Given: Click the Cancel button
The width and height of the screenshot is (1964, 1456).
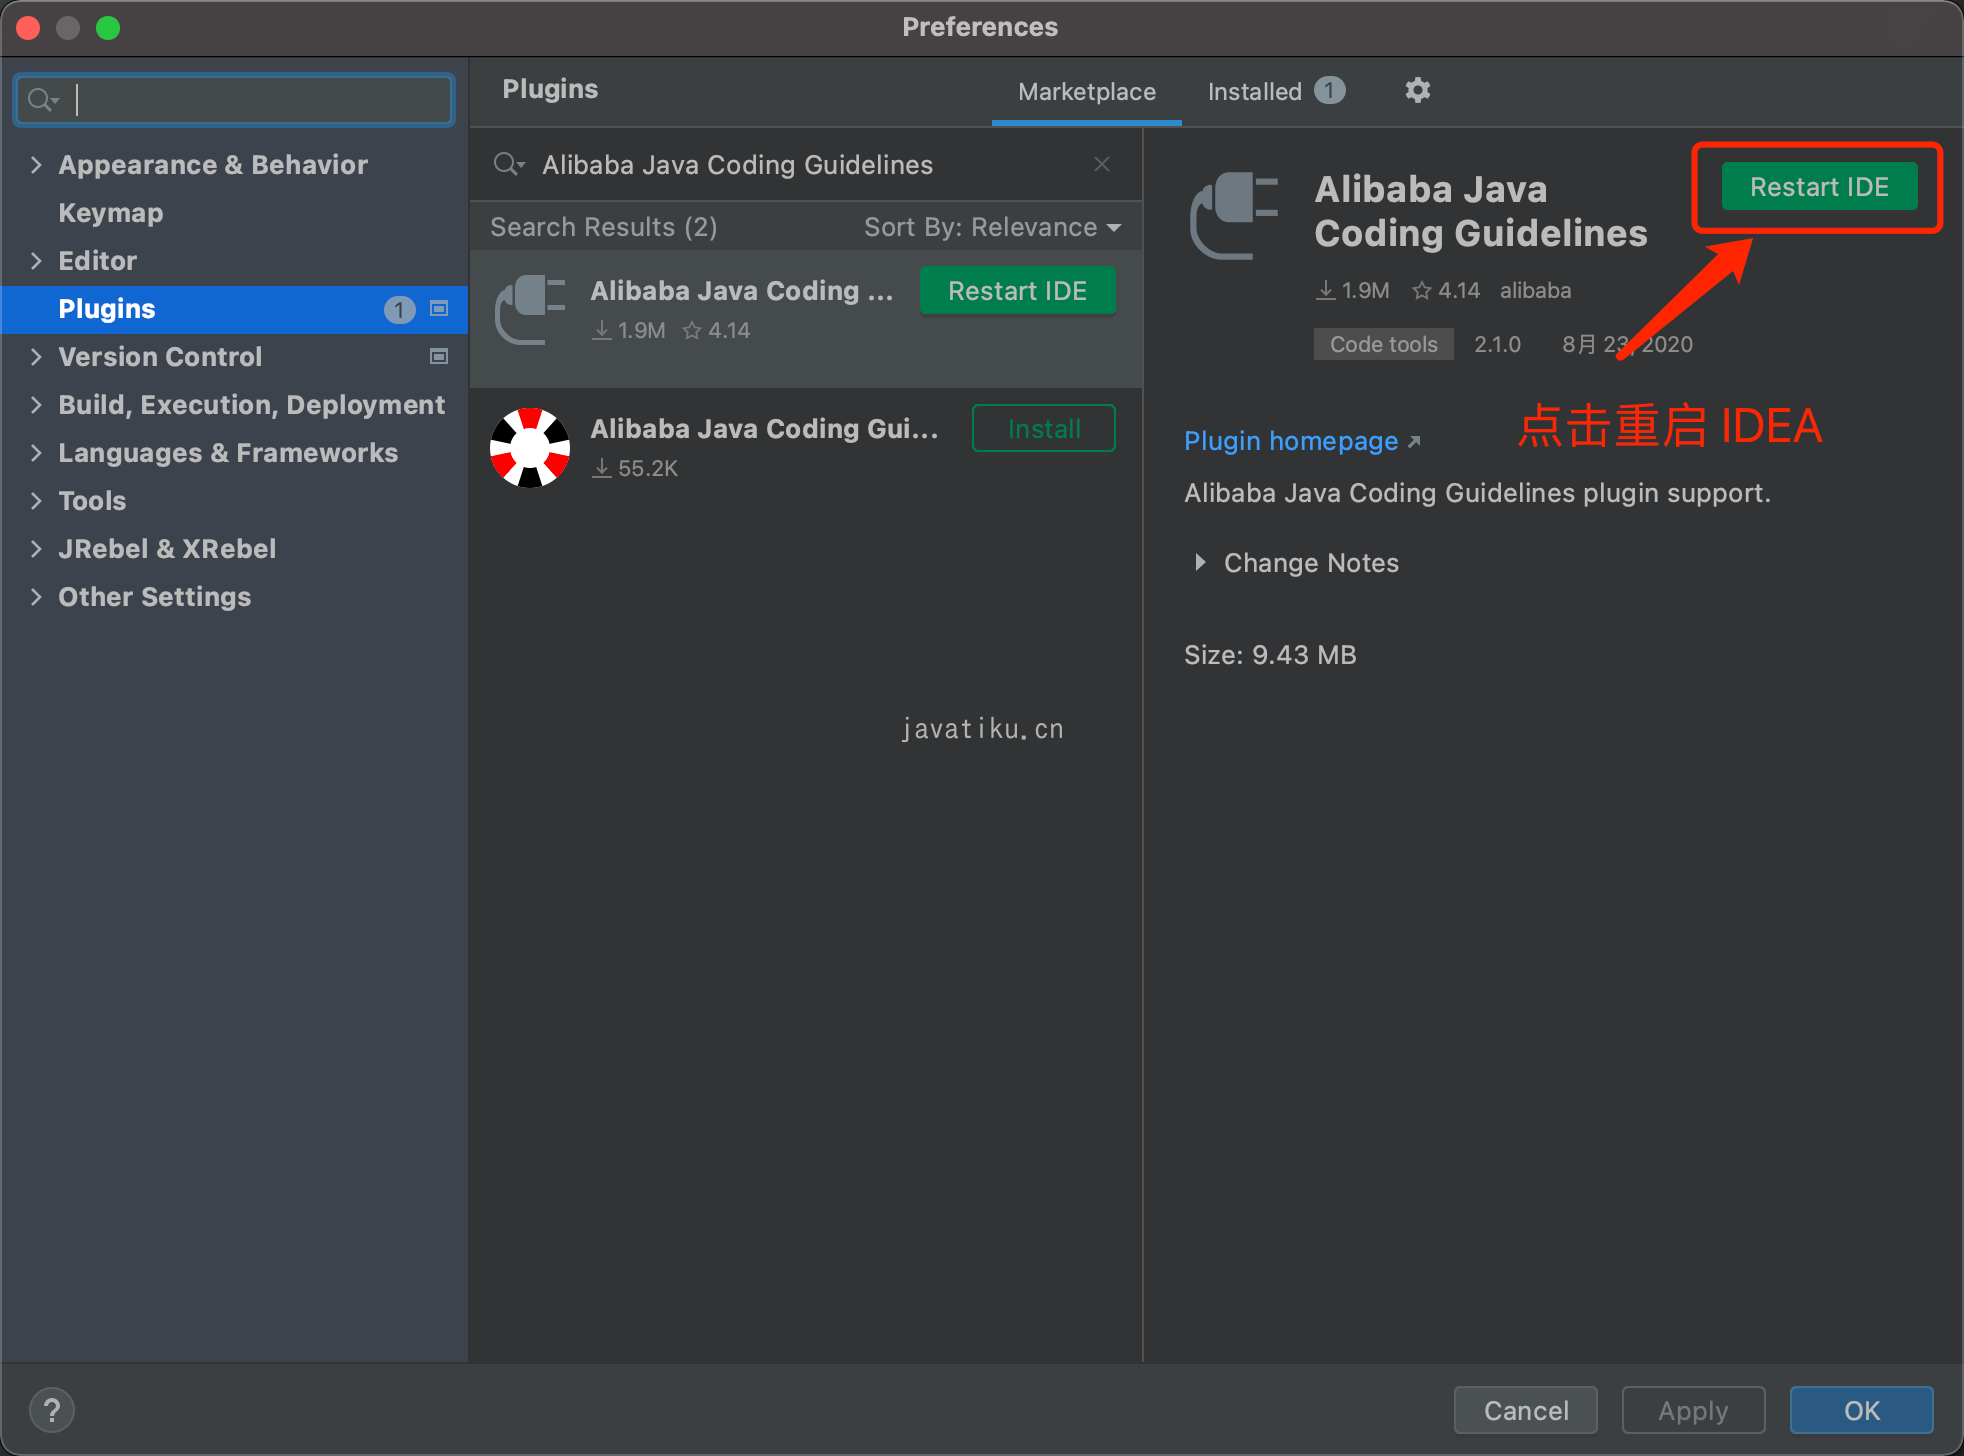Looking at the screenshot, I should (1526, 1410).
